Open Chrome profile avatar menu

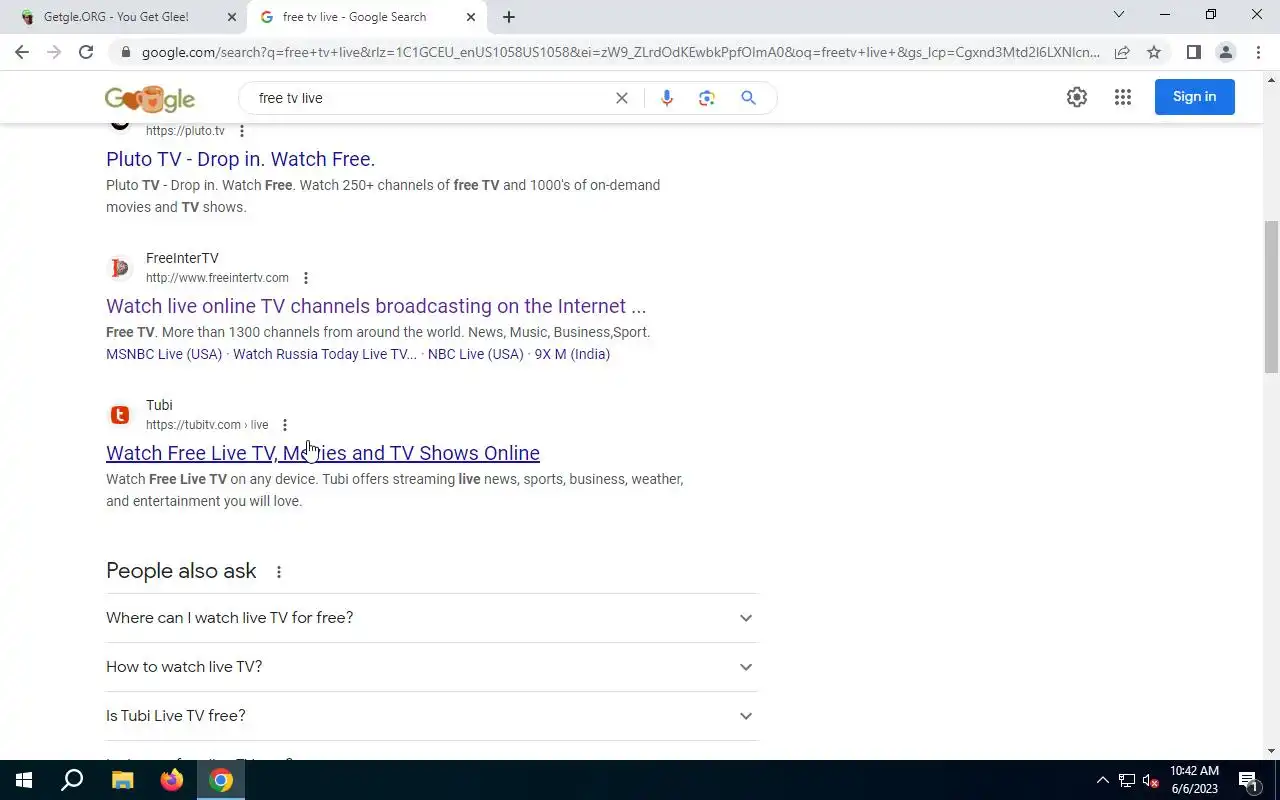point(1226,52)
